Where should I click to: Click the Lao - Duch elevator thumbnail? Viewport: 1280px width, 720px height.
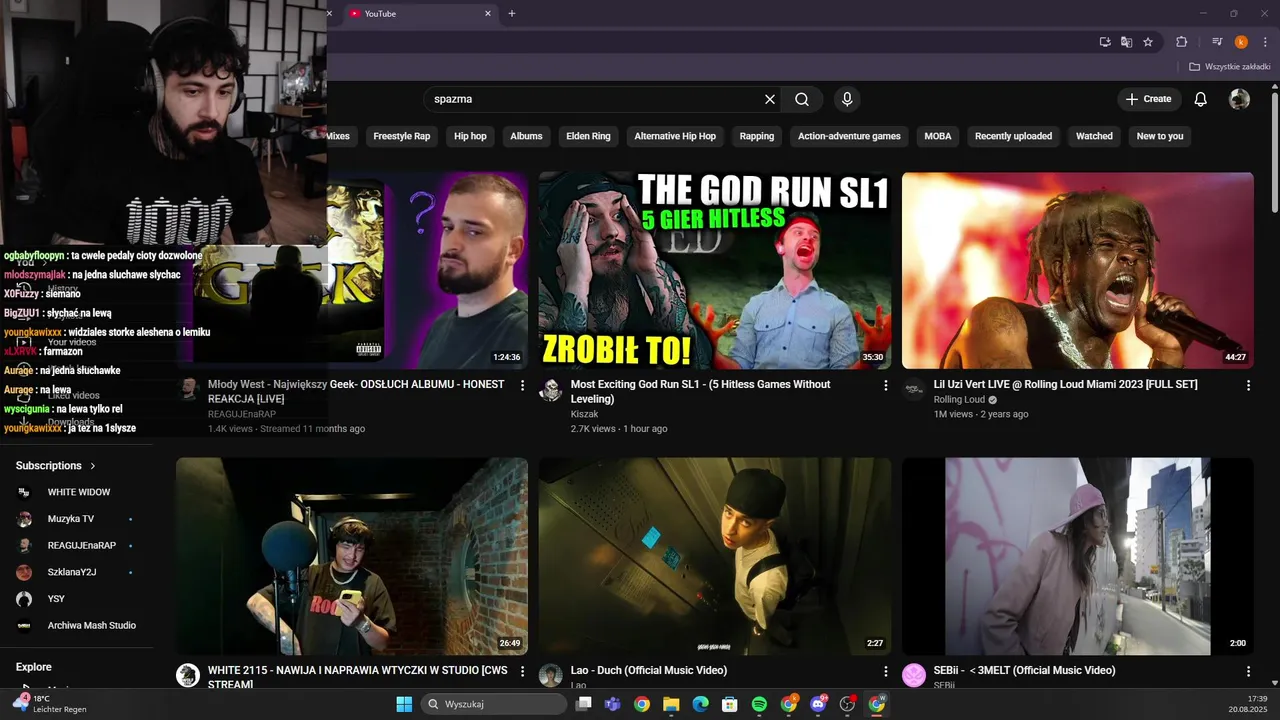(715, 556)
